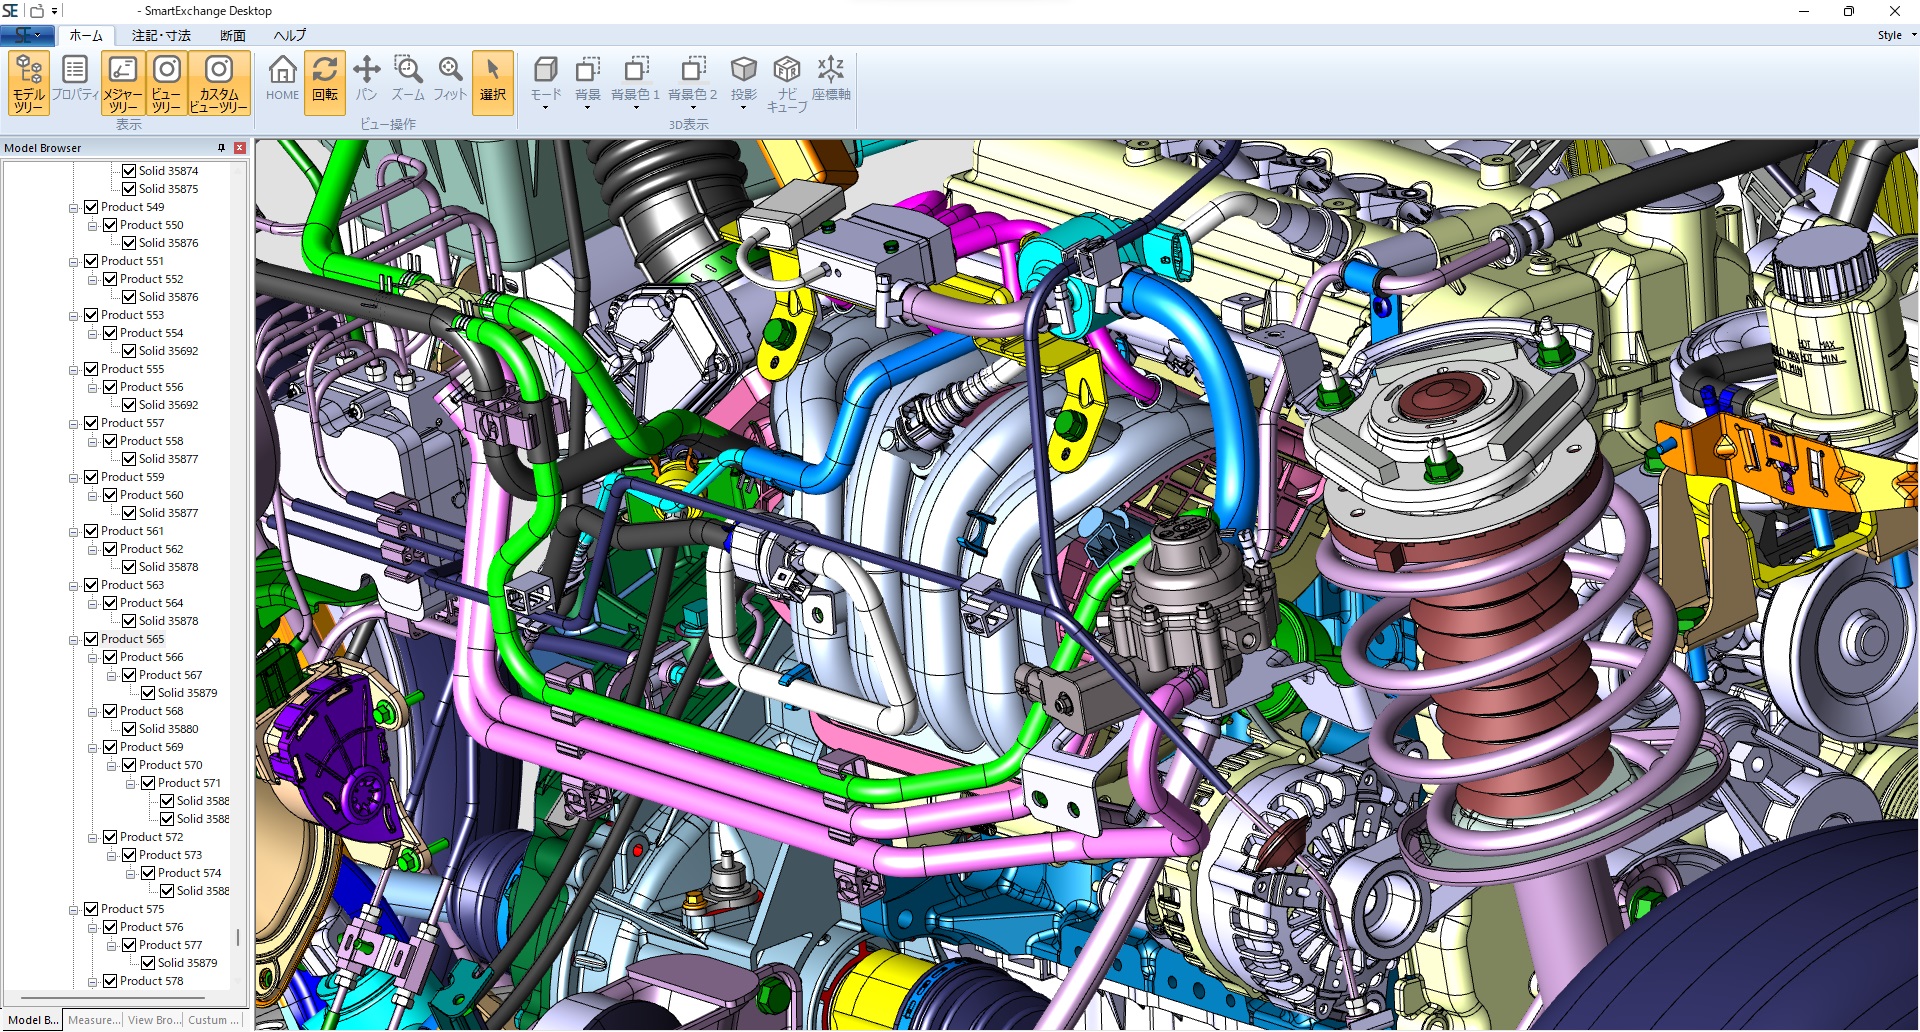1920x1032 pixels.
Task: Toggle Product 570 checkbox
Action: [129, 765]
